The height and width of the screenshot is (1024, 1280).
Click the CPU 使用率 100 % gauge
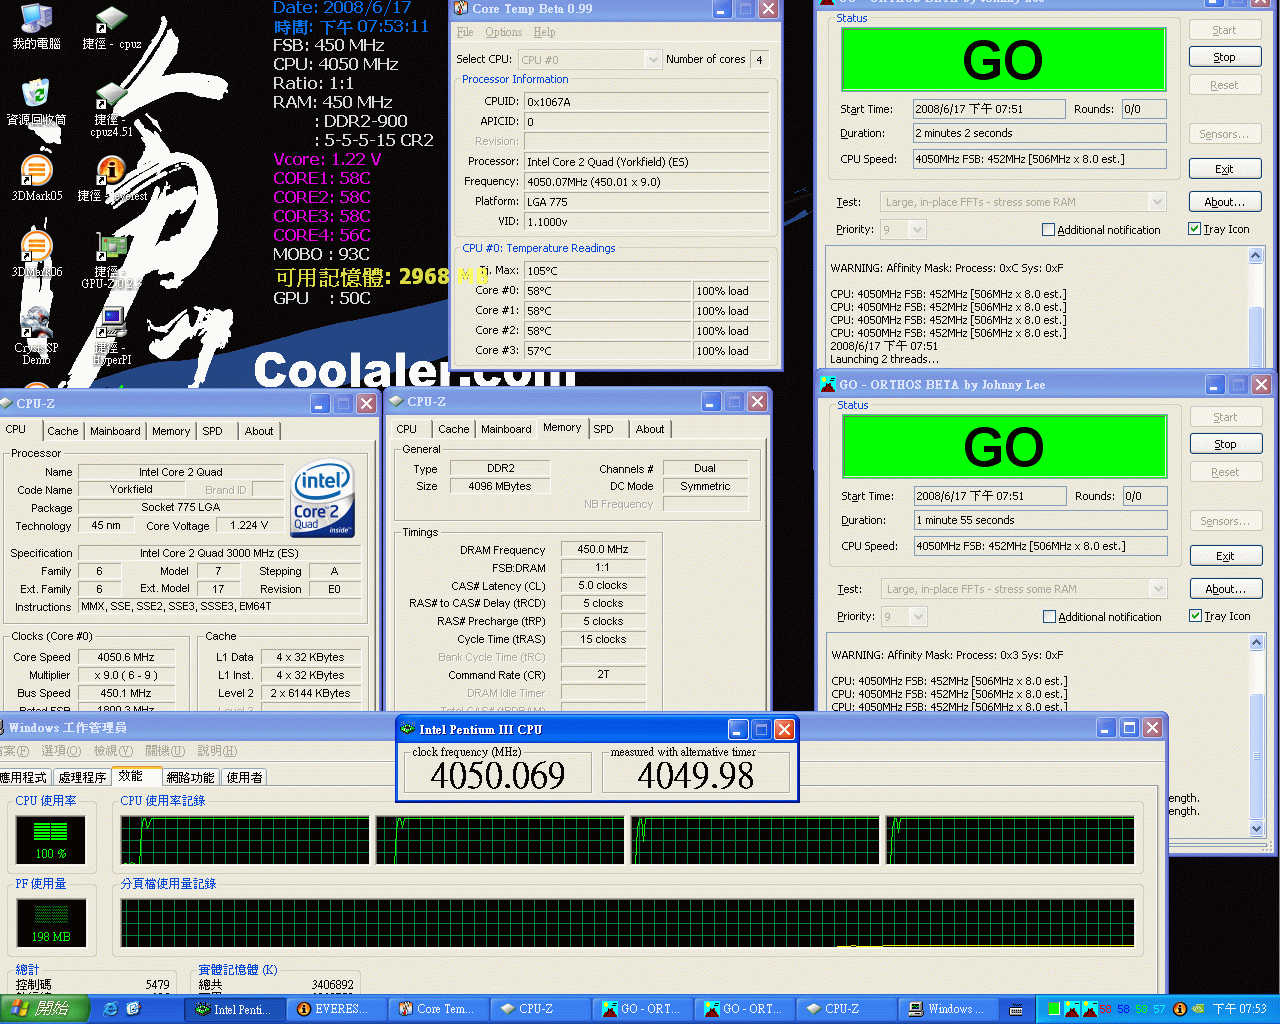tap(50, 840)
